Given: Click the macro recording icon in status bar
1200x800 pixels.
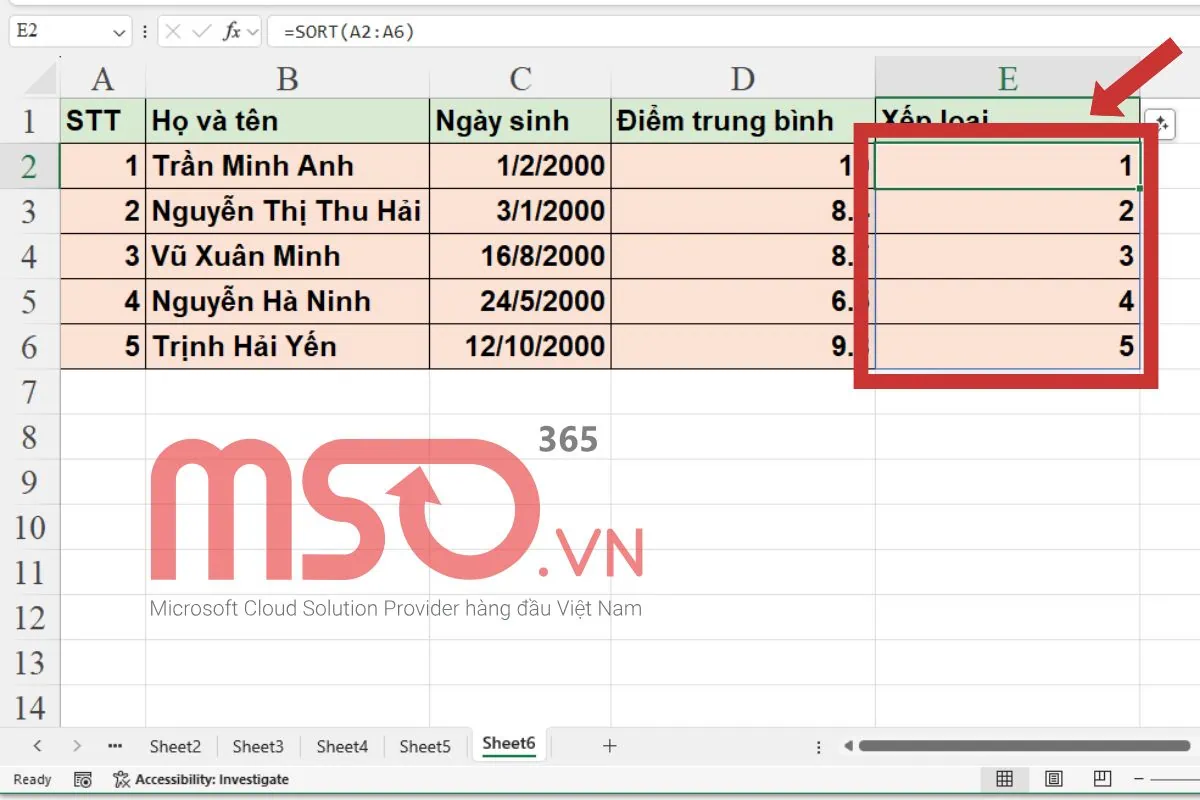Looking at the screenshot, I should coord(83,779).
